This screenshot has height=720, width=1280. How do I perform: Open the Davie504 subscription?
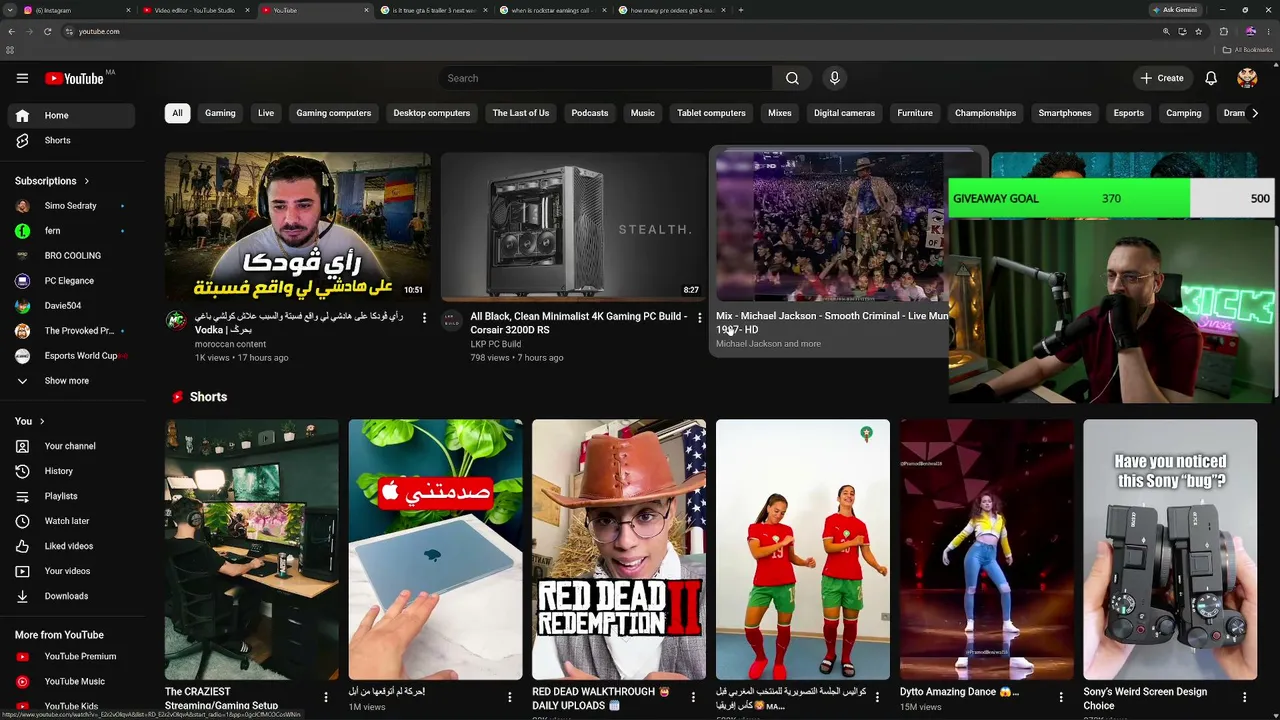click(x=70, y=306)
